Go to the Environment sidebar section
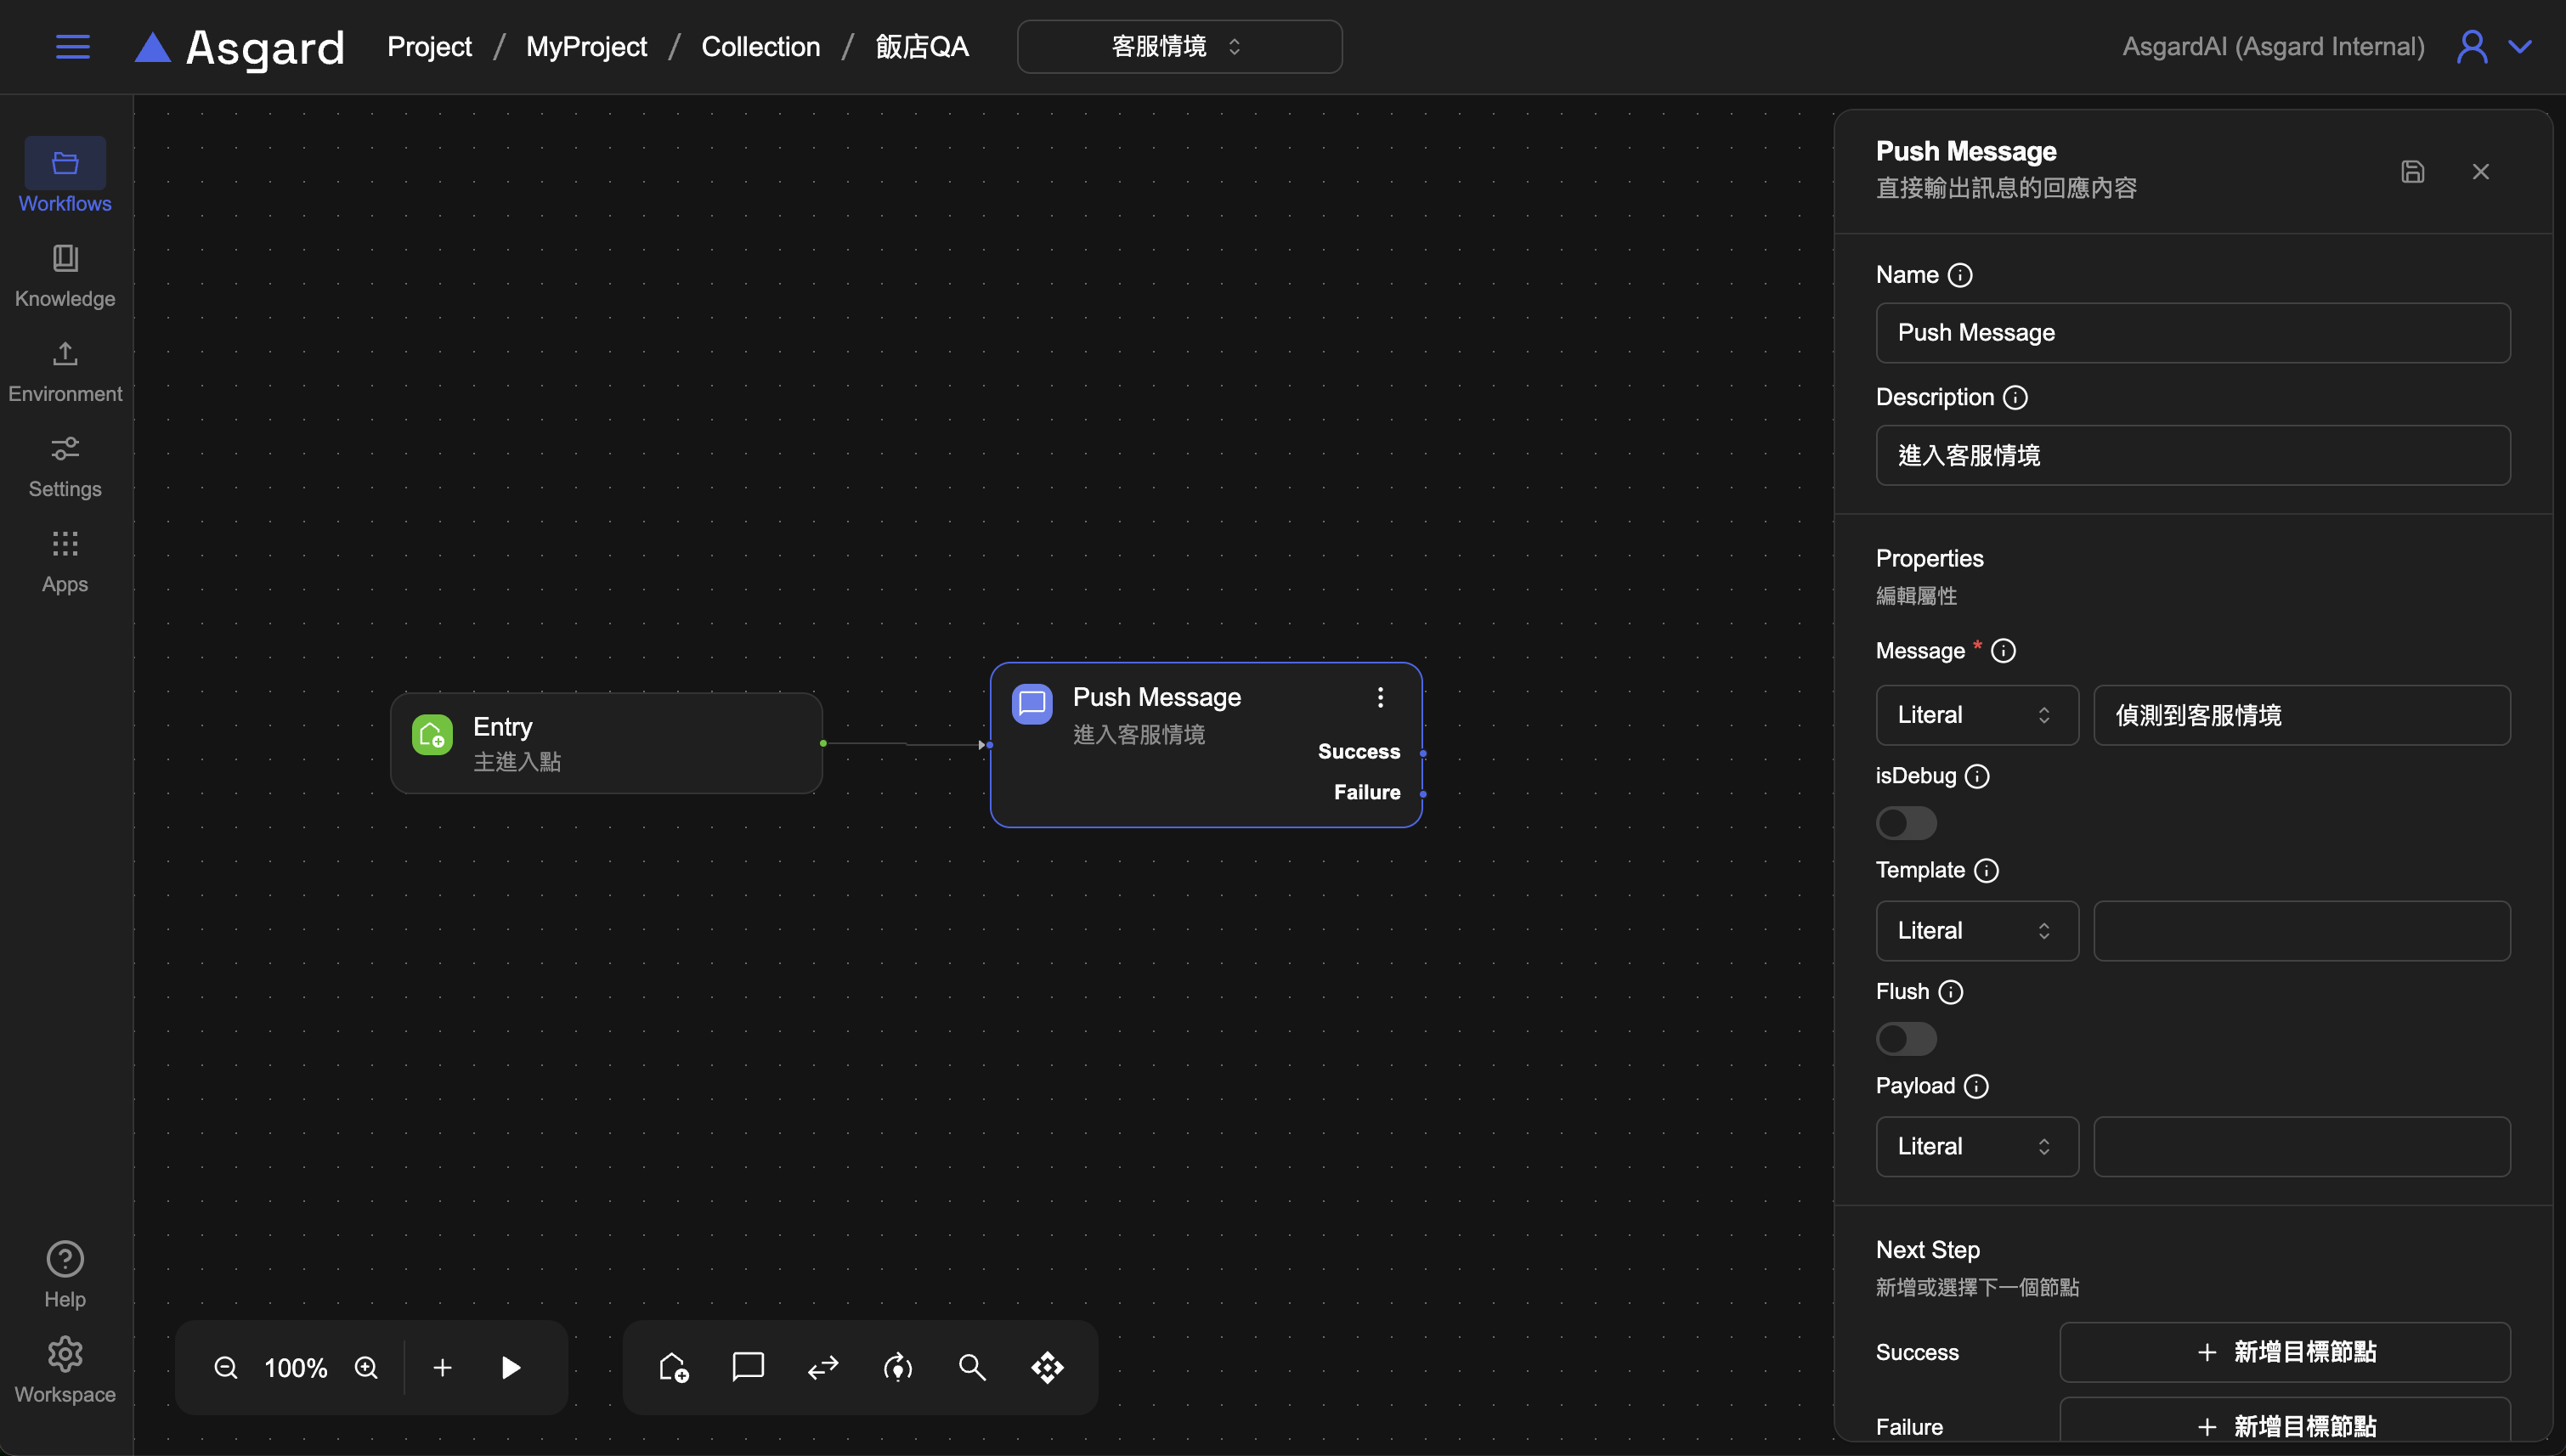The image size is (2566, 1456). tap(65, 370)
